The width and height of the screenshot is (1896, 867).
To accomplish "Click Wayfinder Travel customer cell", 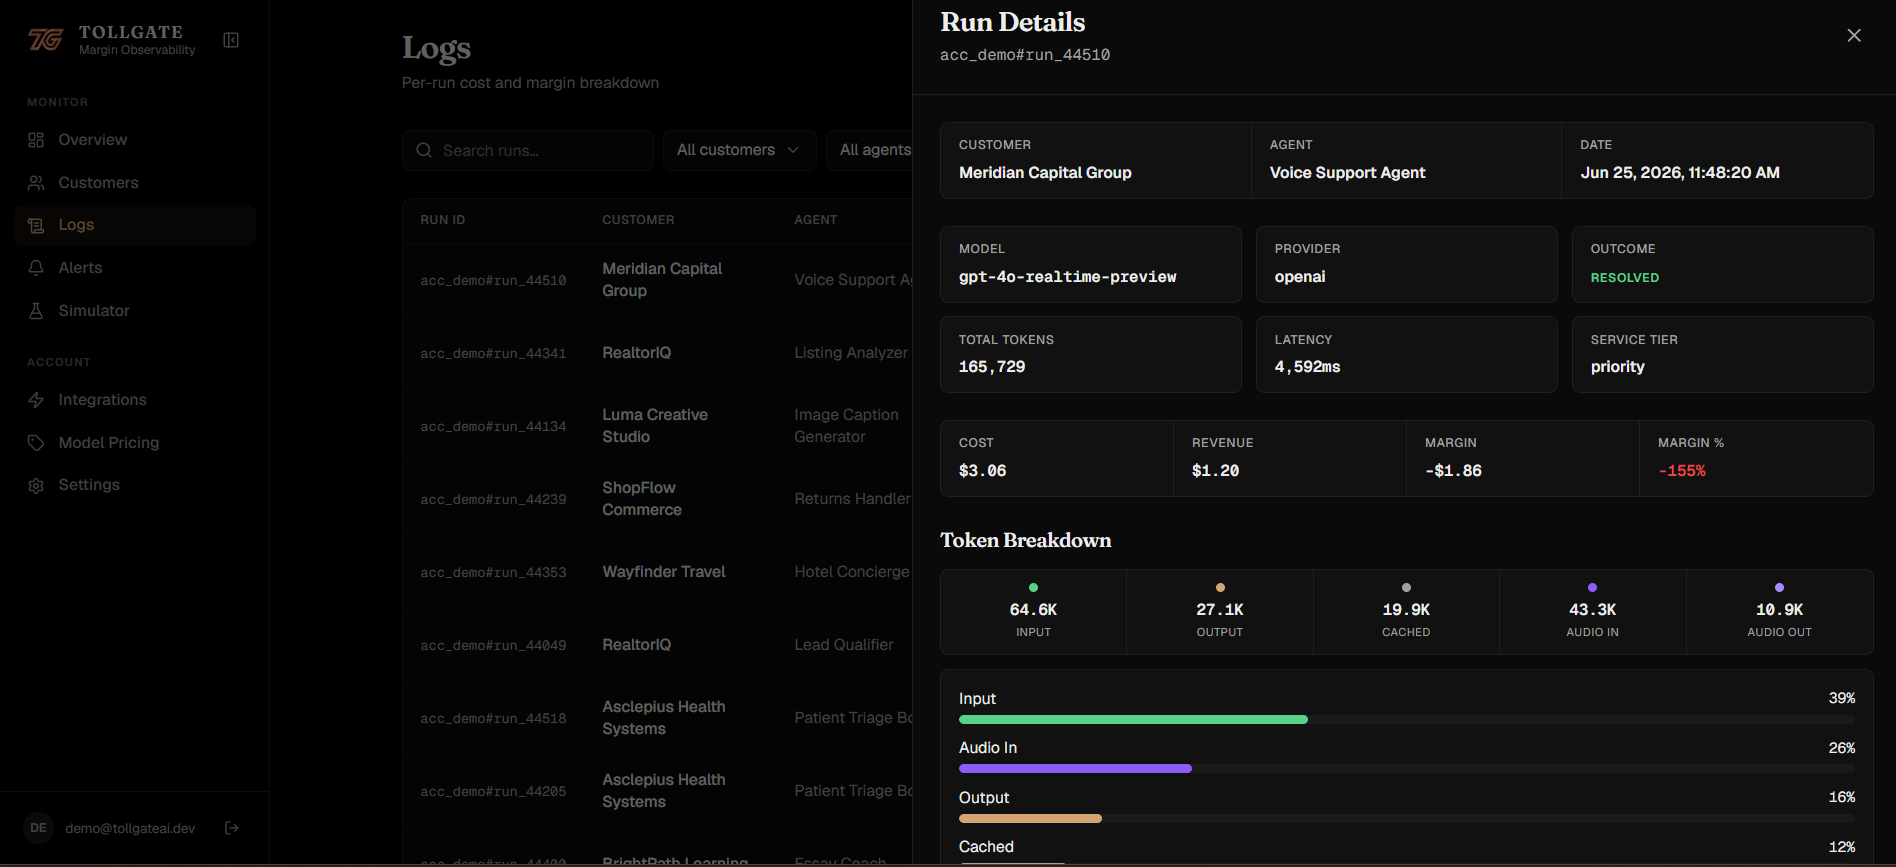I will point(664,572).
